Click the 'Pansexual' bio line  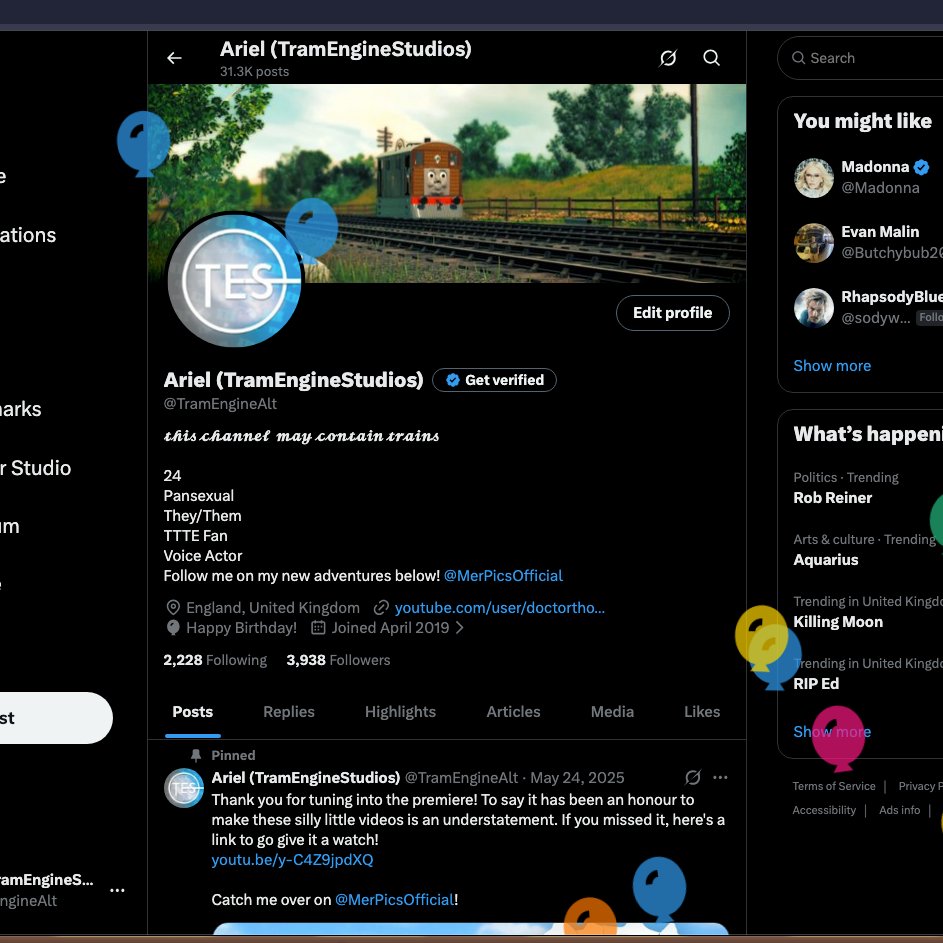point(198,496)
